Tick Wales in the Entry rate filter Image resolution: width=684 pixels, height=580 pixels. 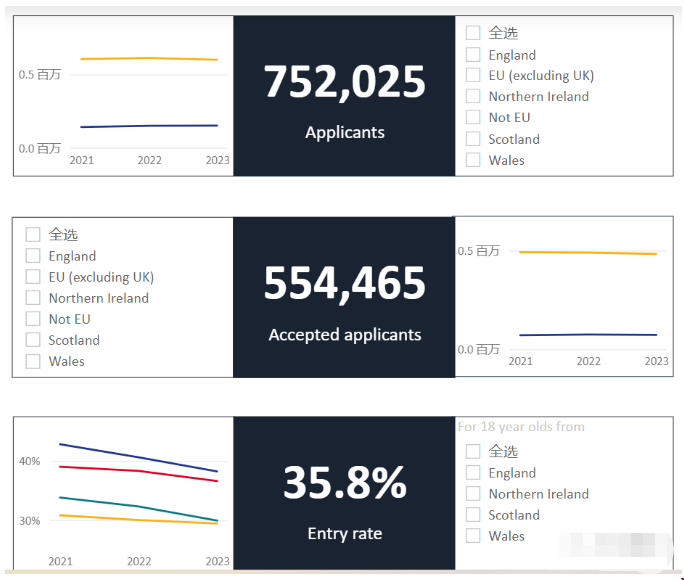(x=473, y=536)
